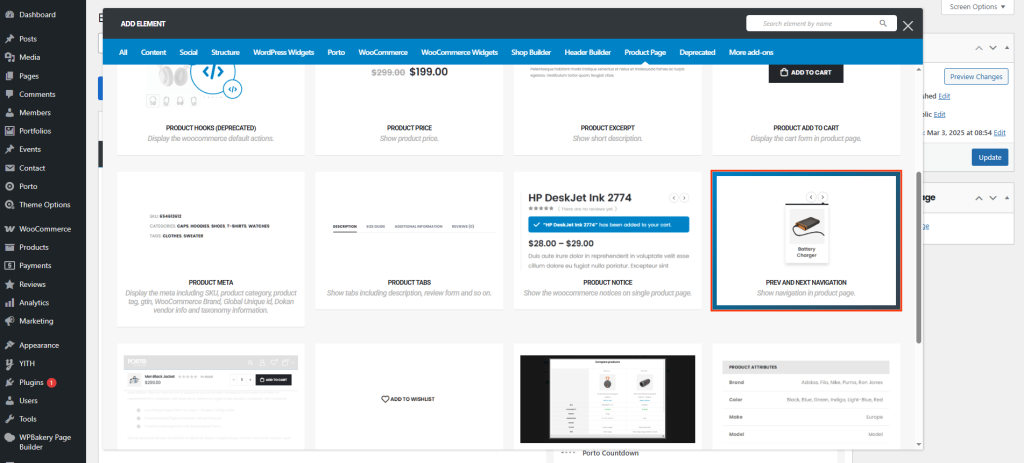Open Plugins menu via its plug icon
Image resolution: width=1024 pixels, height=463 pixels.
pyautogui.click(x=8, y=382)
